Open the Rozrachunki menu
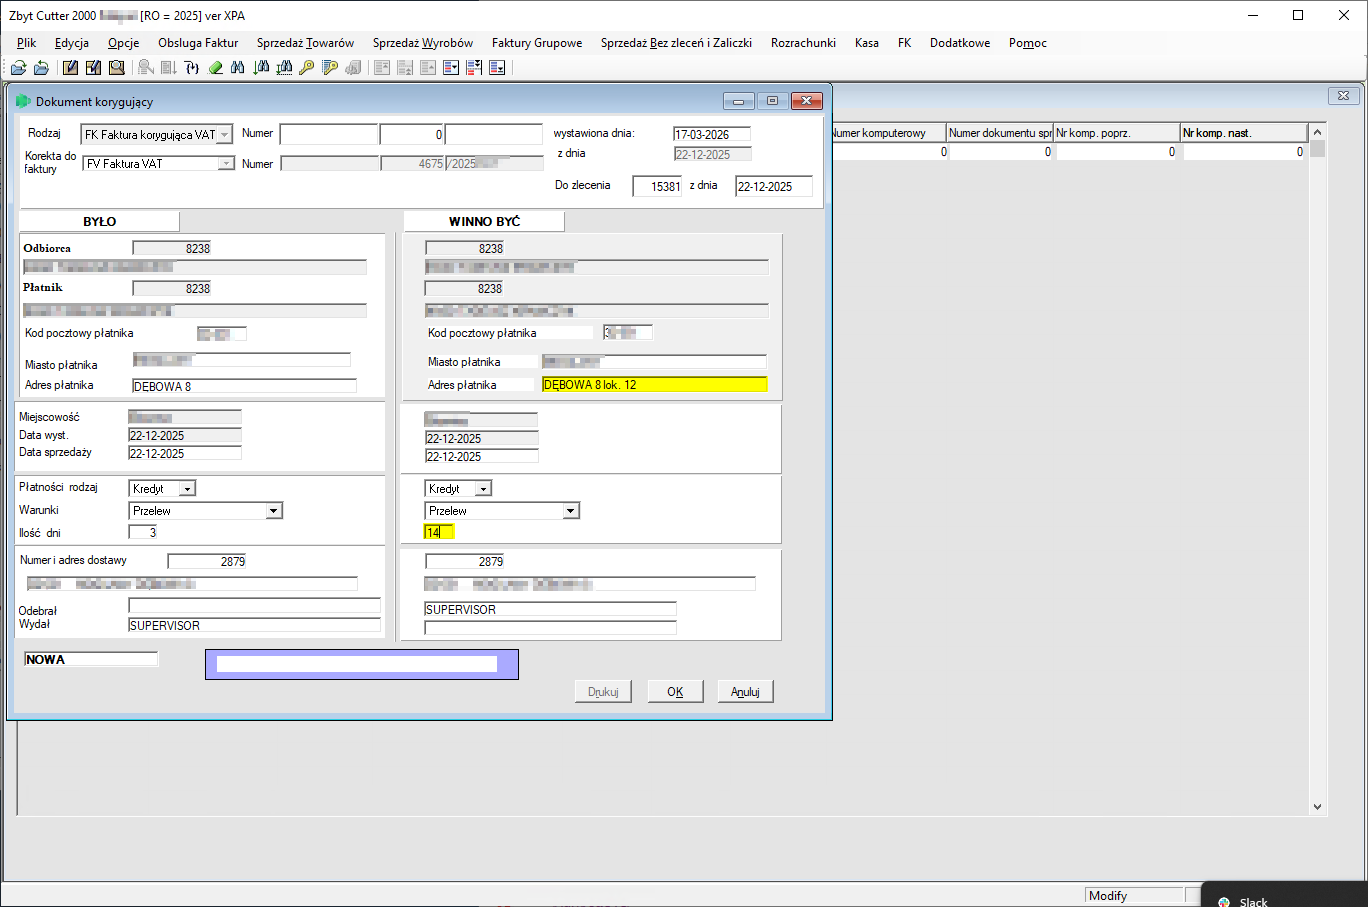 click(803, 43)
